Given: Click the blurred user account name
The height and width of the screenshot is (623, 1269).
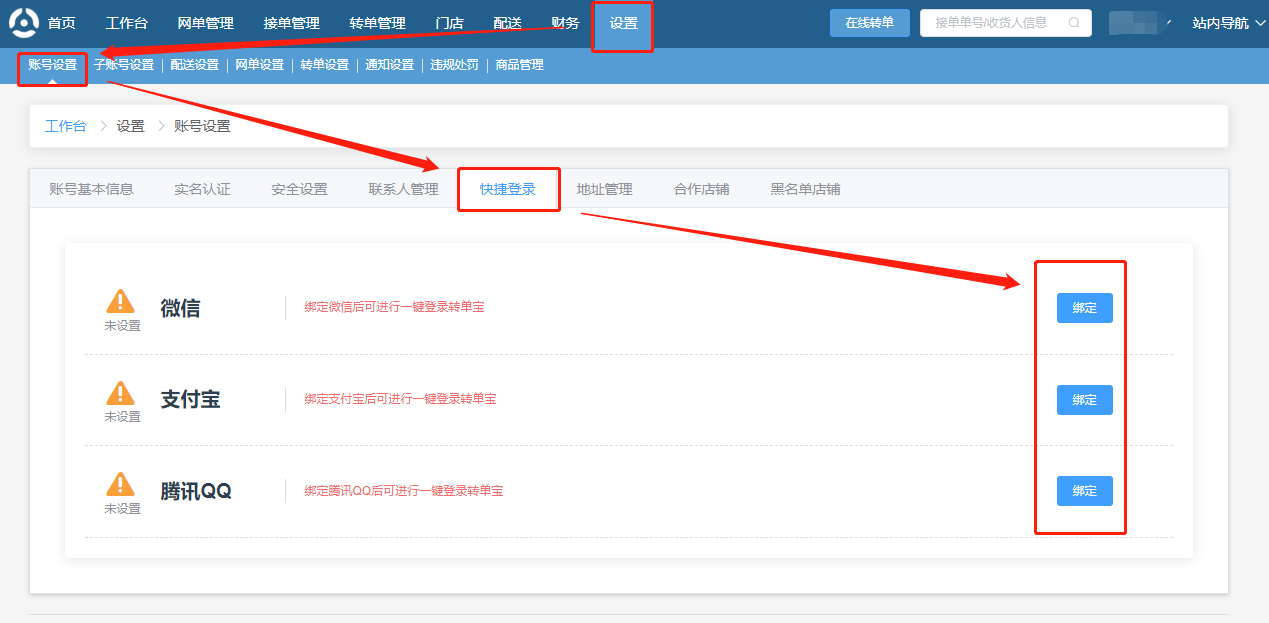Looking at the screenshot, I should (x=1138, y=23).
